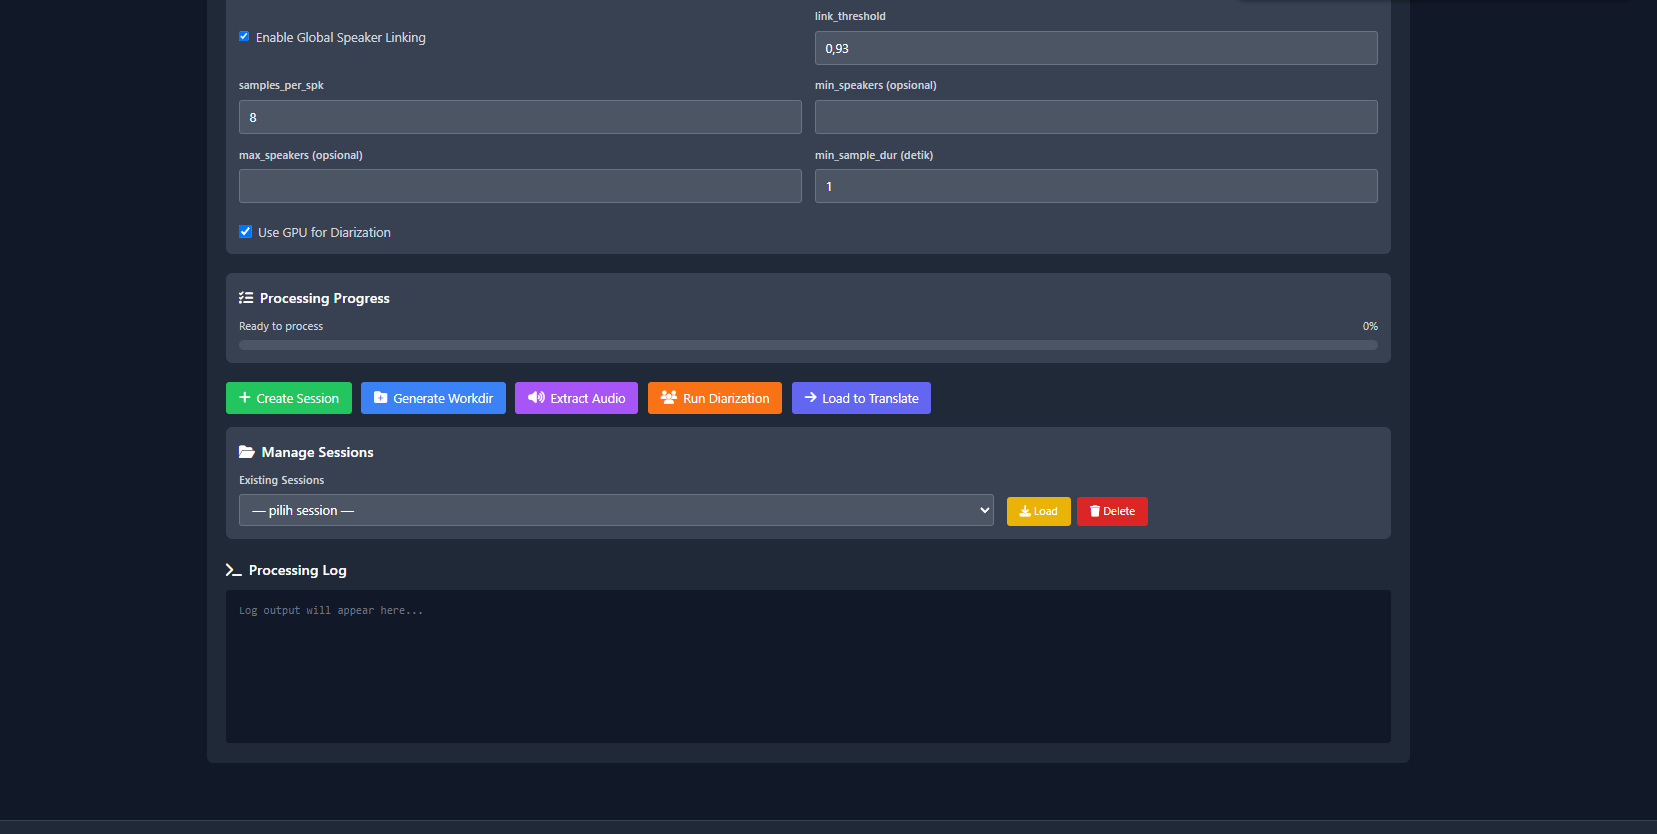The width and height of the screenshot is (1657, 834).
Task: Focus the min_sample_dur (detik) input field
Action: (1096, 186)
